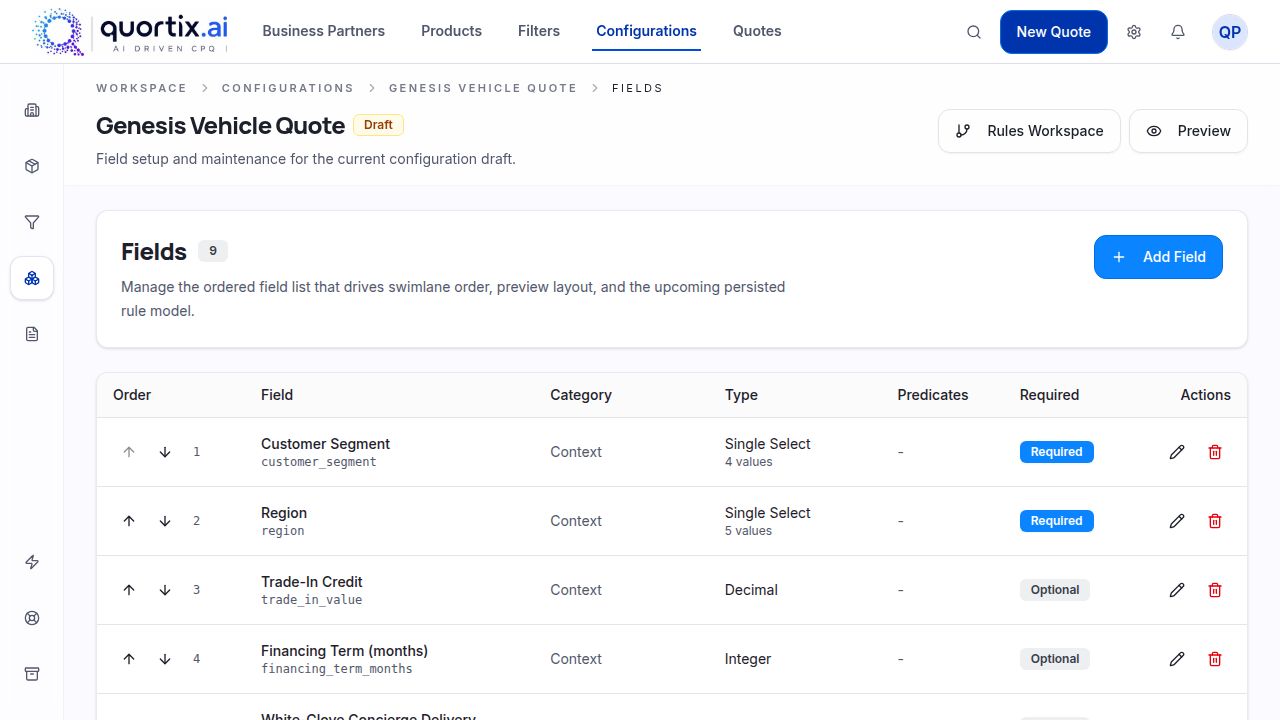
Task: Select the Configurations tab
Action: (x=646, y=31)
